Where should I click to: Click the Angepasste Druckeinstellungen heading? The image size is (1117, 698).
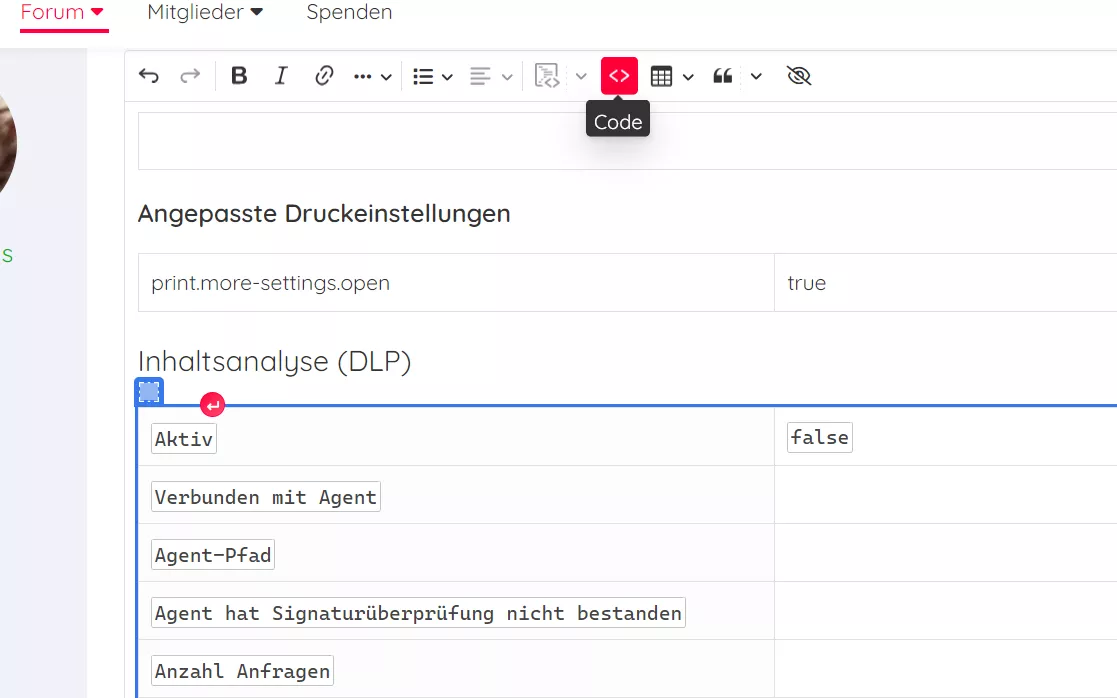pyautogui.click(x=324, y=214)
